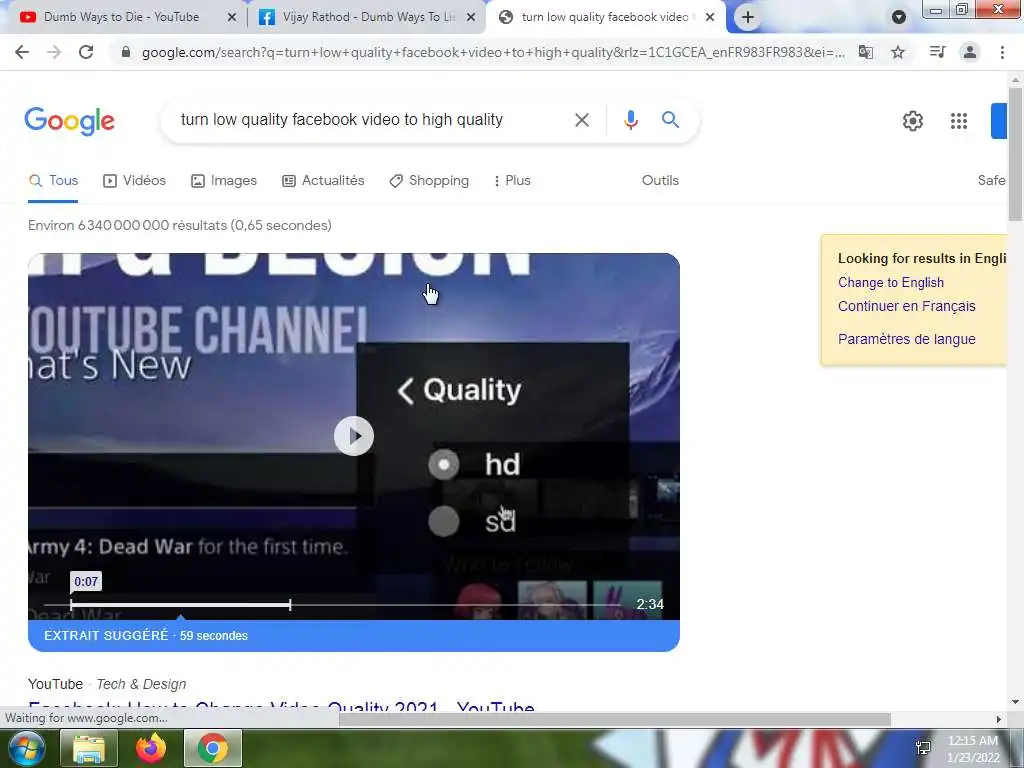Select the Actualités results tab

(x=323, y=181)
